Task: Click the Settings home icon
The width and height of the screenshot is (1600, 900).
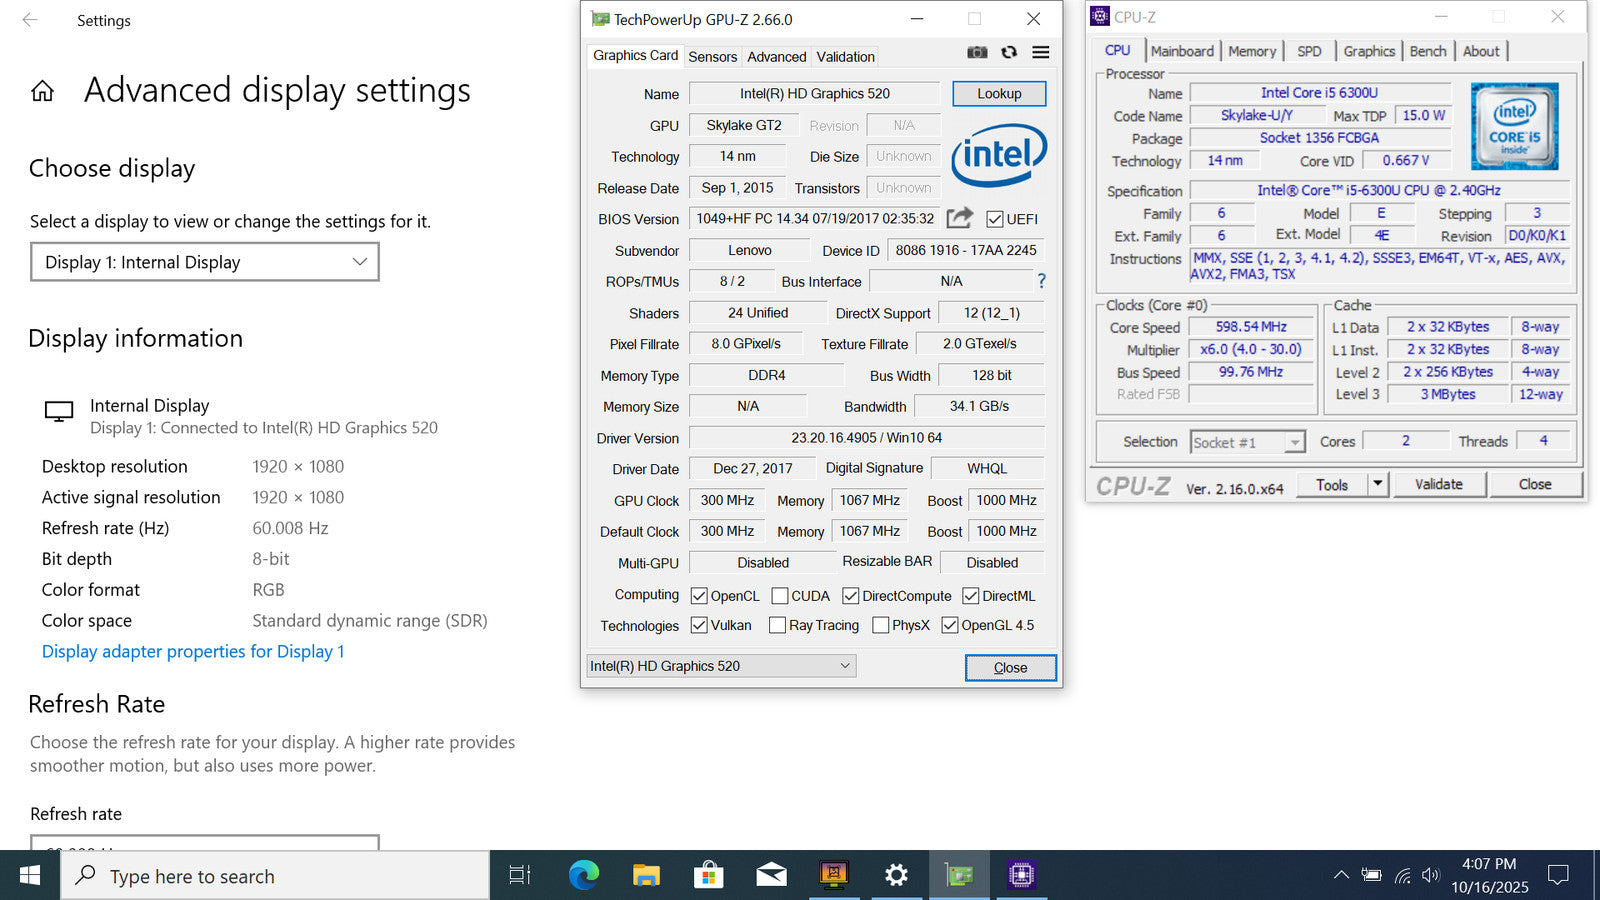Action: (42, 92)
